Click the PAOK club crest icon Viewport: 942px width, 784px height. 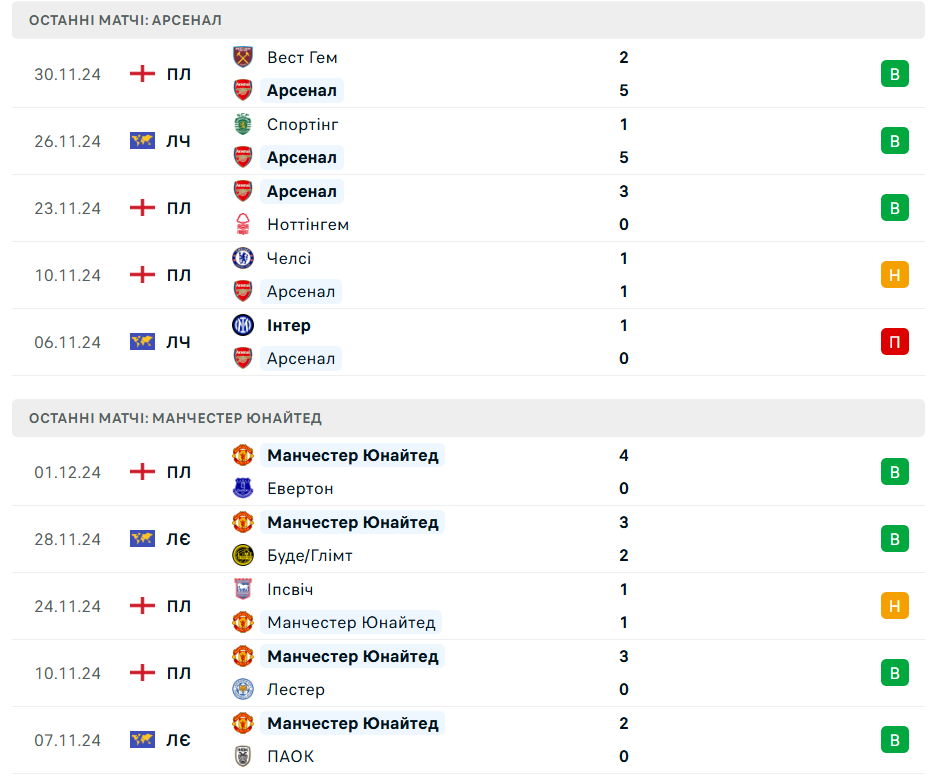pyautogui.click(x=243, y=756)
